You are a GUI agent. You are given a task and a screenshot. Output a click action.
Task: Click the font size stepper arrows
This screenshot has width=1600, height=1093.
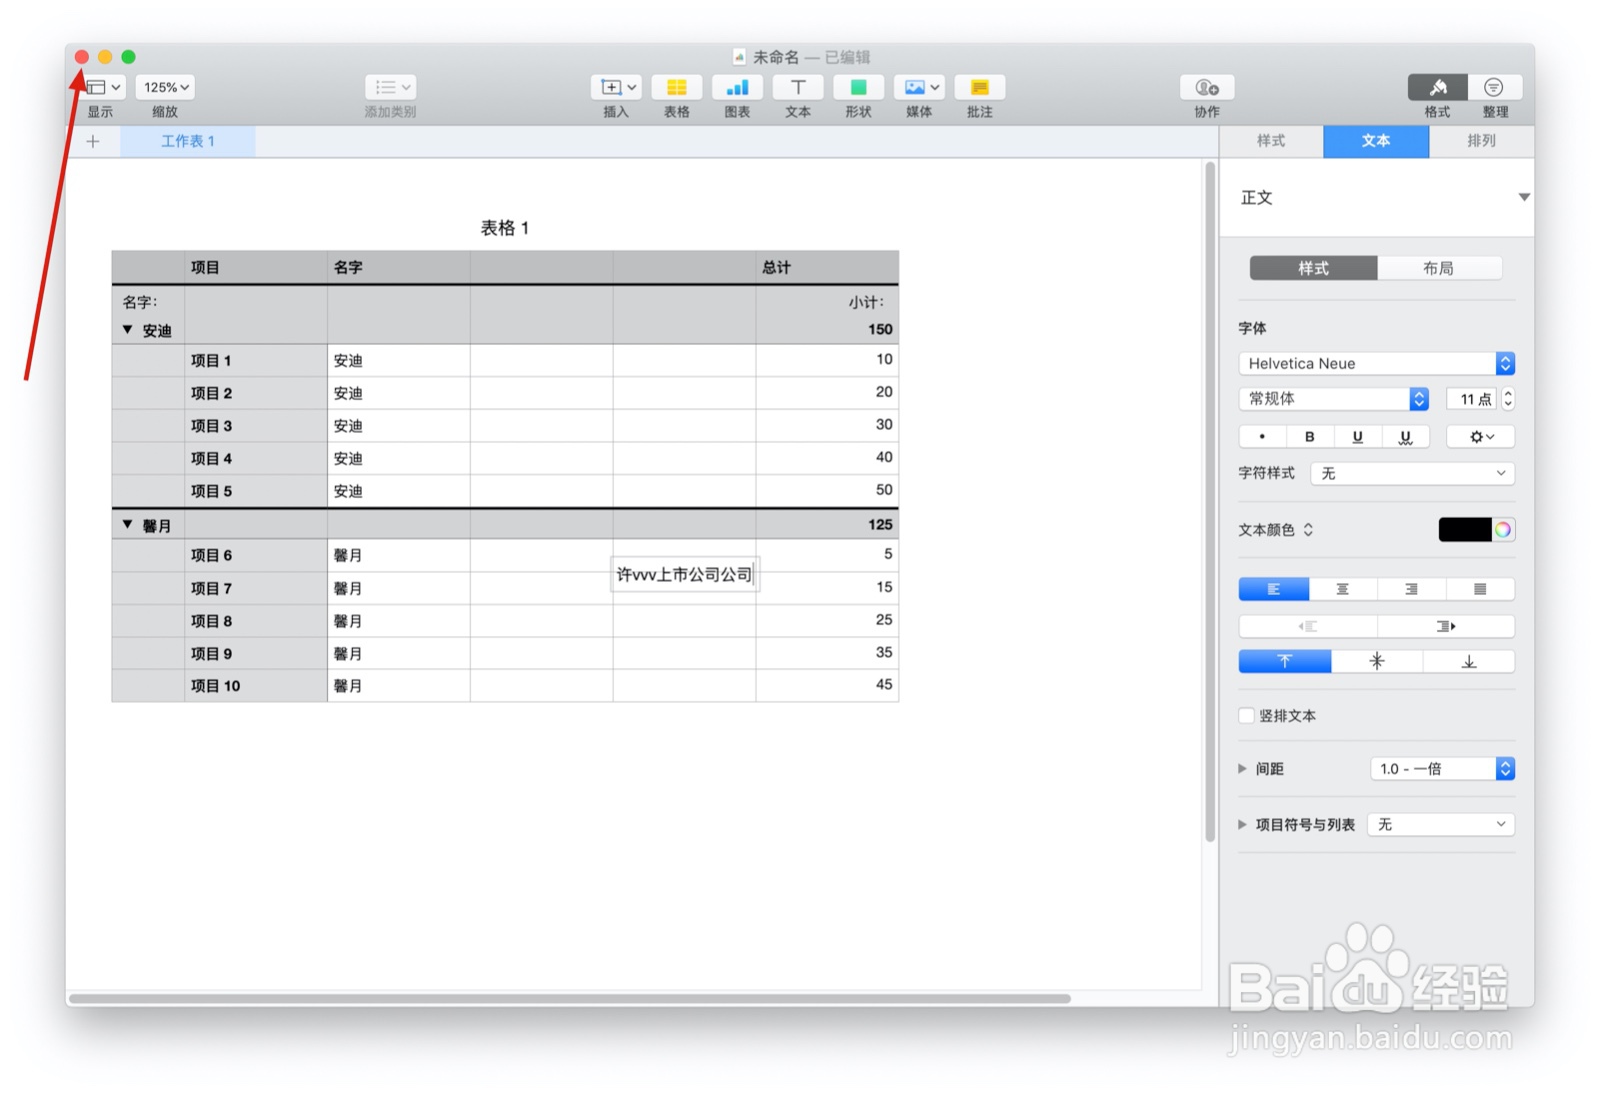pyautogui.click(x=1508, y=399)
